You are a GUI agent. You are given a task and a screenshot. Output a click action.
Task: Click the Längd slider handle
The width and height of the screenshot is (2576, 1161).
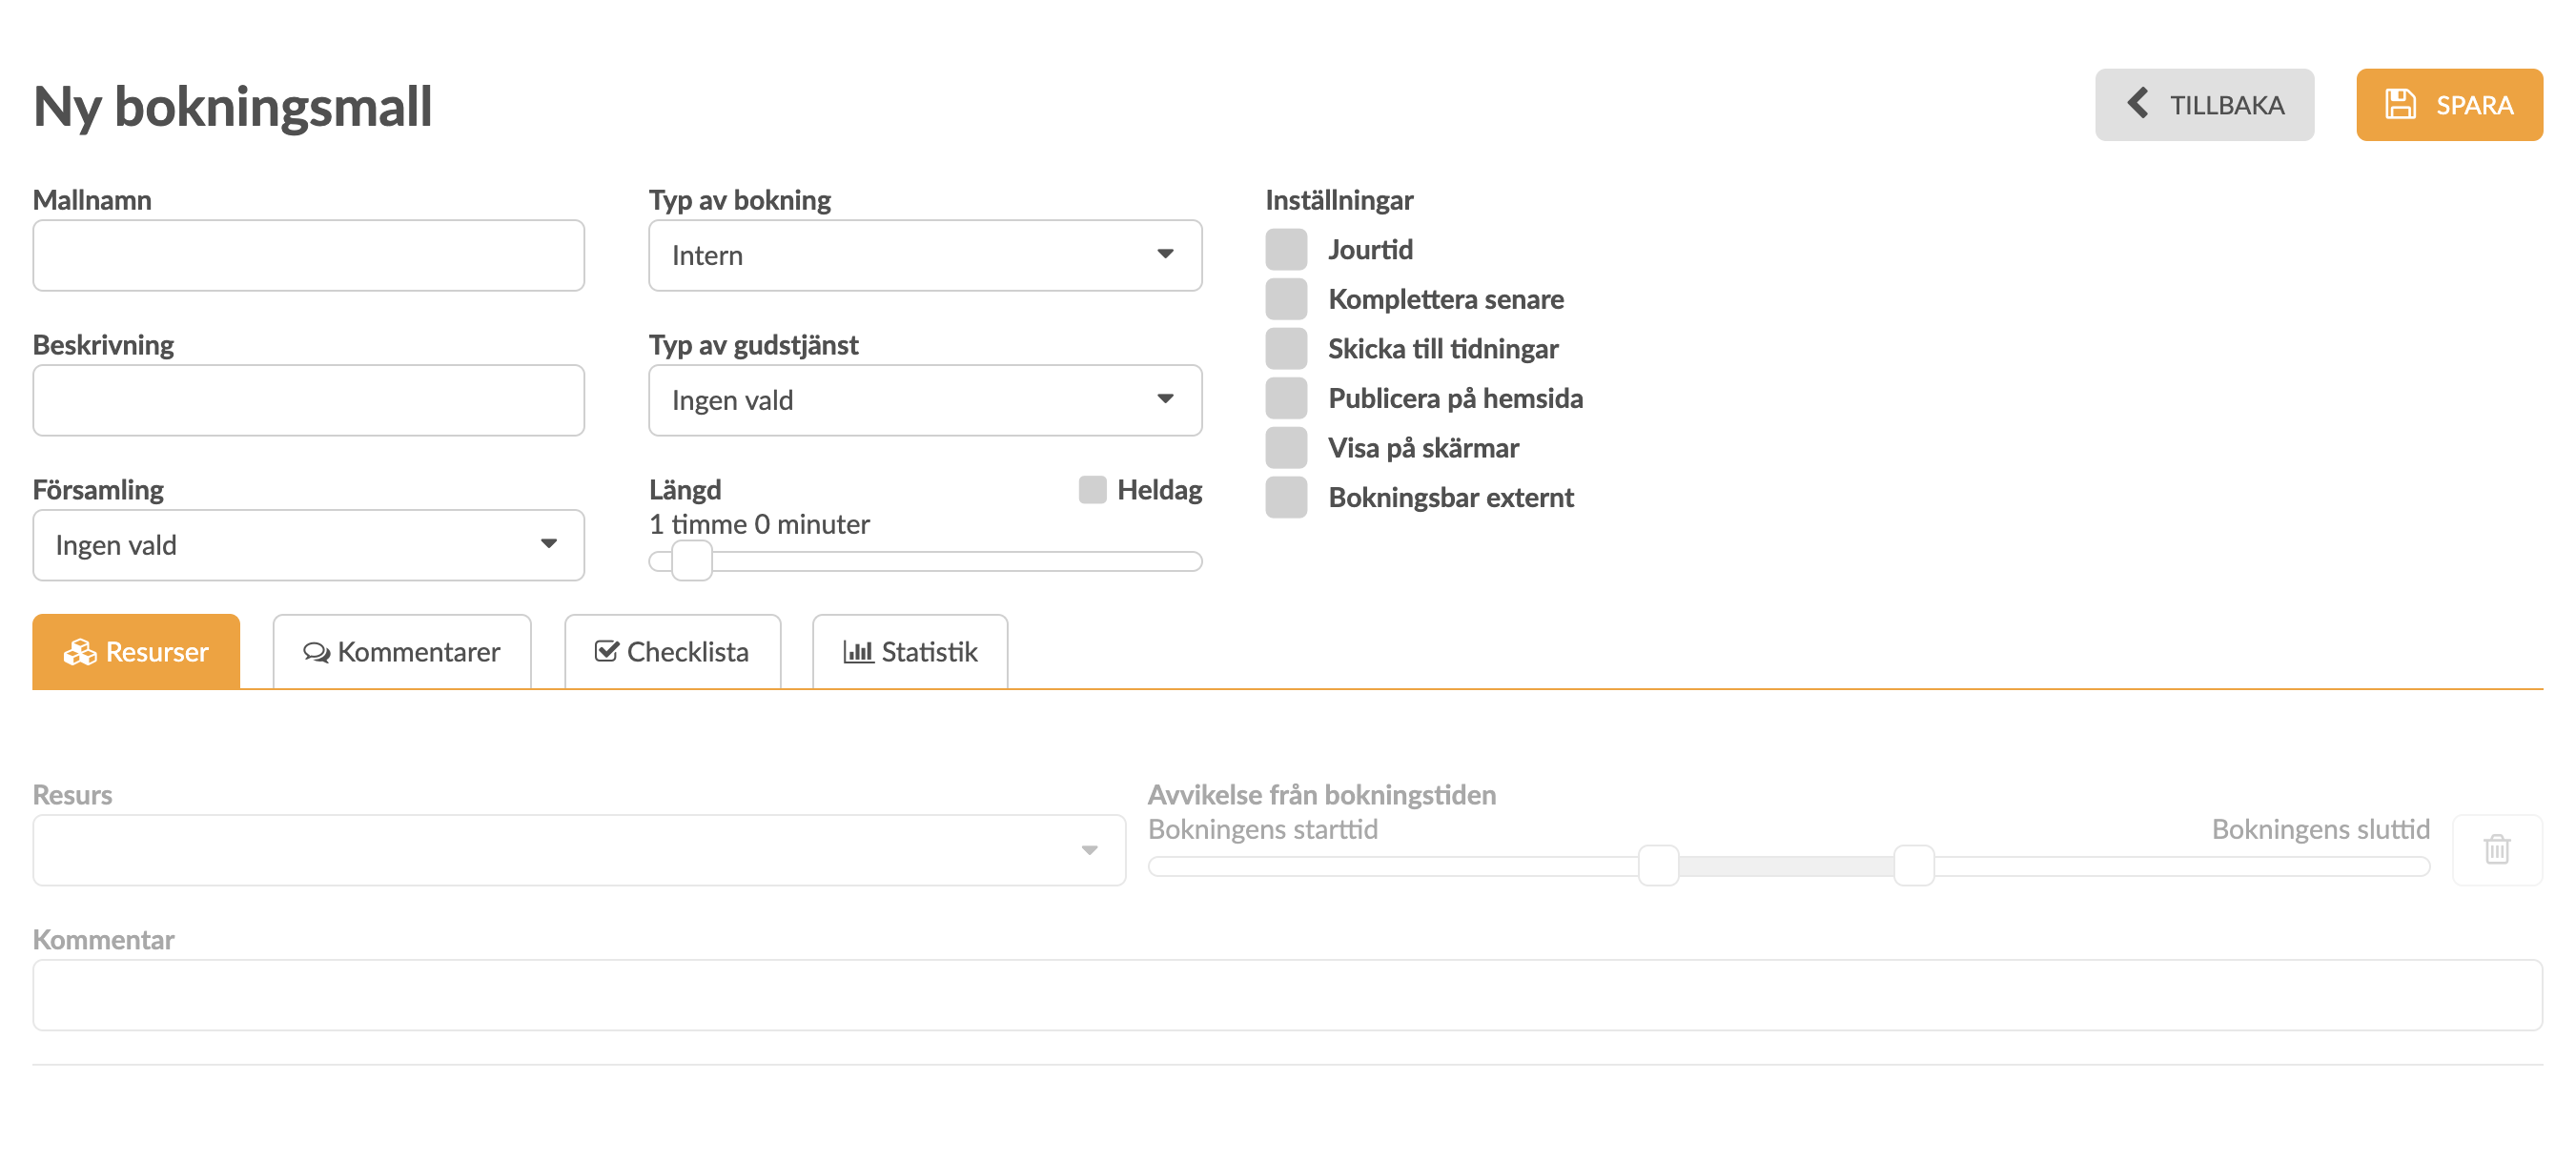691,561
